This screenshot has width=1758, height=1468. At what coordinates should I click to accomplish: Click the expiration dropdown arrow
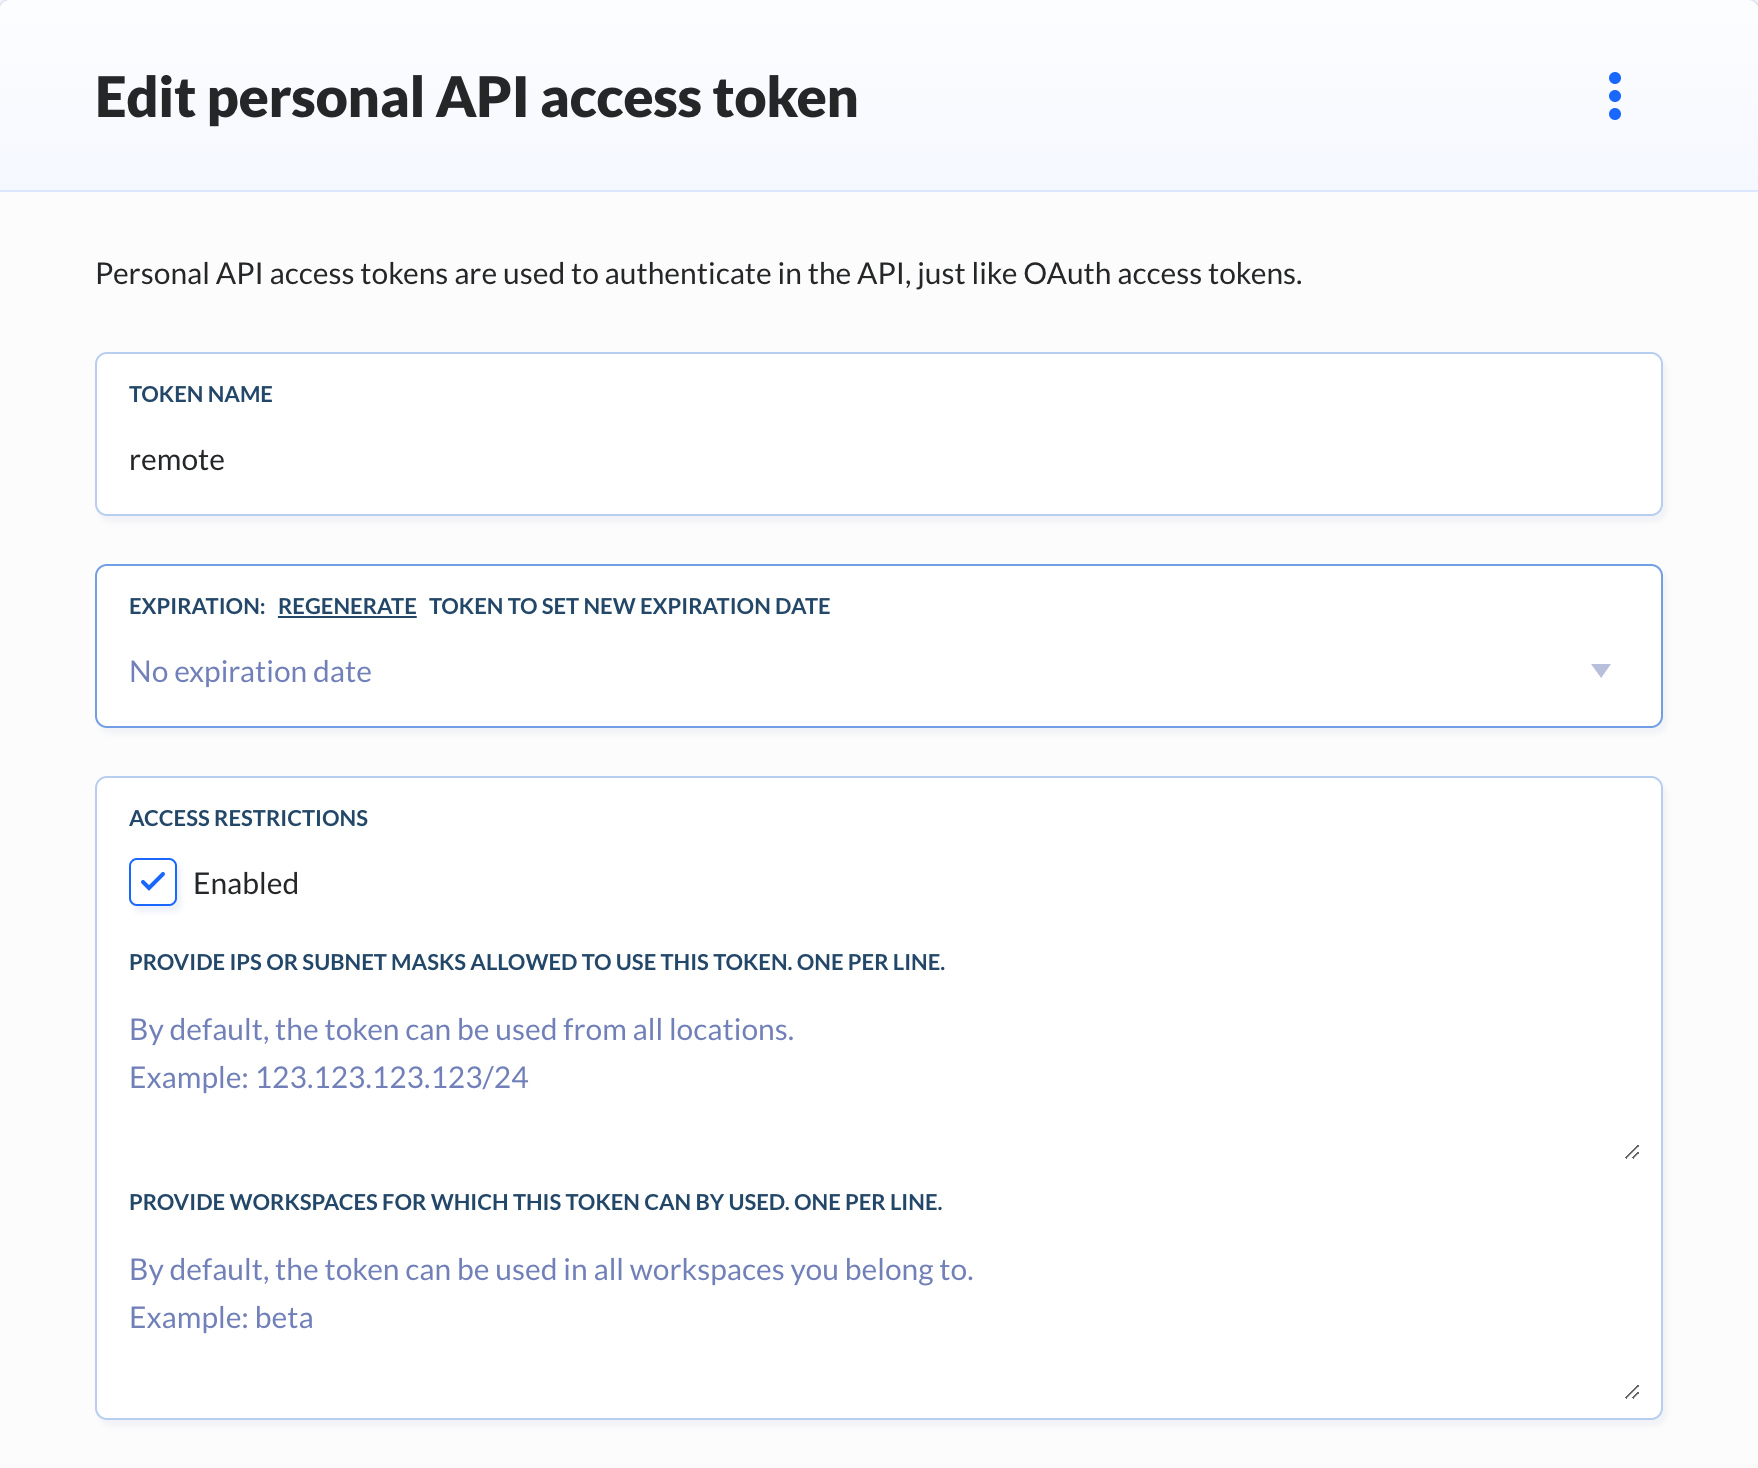(x=1600, y=671)
